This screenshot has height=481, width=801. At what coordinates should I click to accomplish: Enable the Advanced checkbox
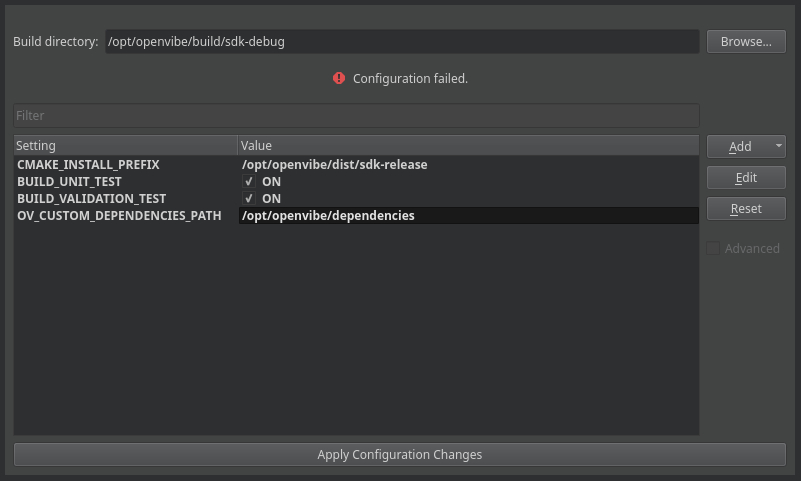click(x=713, y=248)
